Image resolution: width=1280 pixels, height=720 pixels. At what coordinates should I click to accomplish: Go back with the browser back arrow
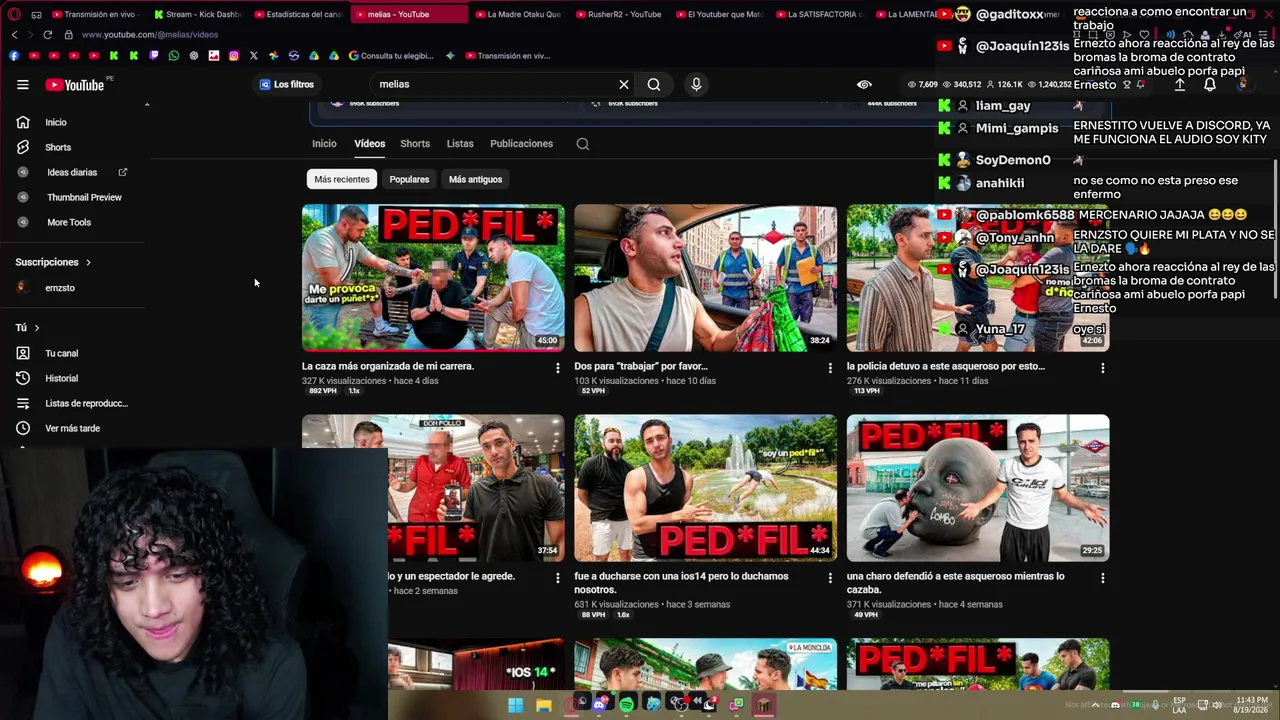[x=14, y=35]
